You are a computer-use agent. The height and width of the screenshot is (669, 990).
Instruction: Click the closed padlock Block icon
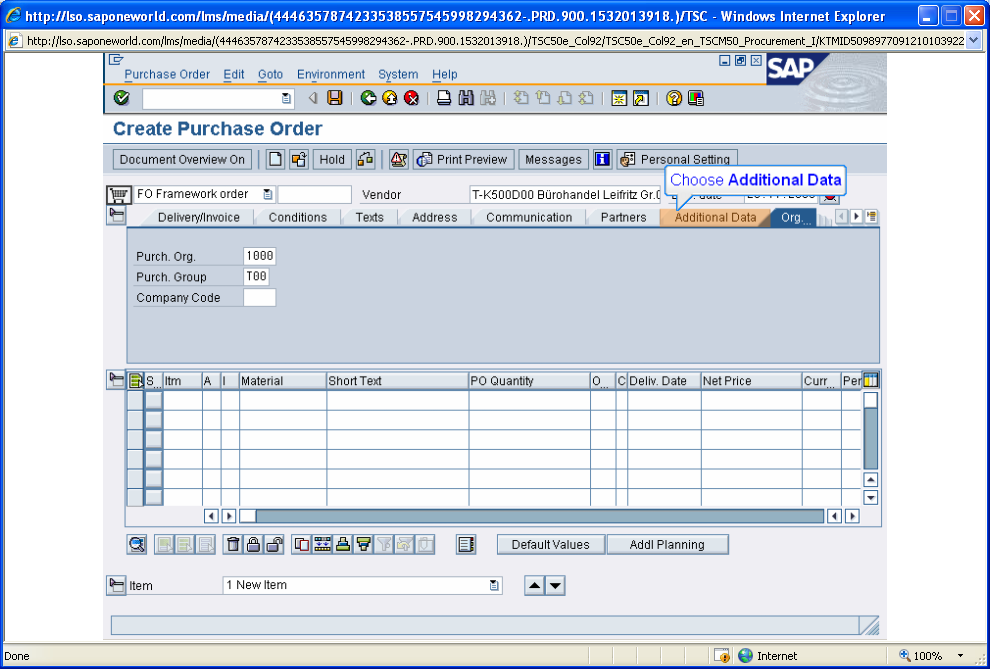click(x=253, y=544)
